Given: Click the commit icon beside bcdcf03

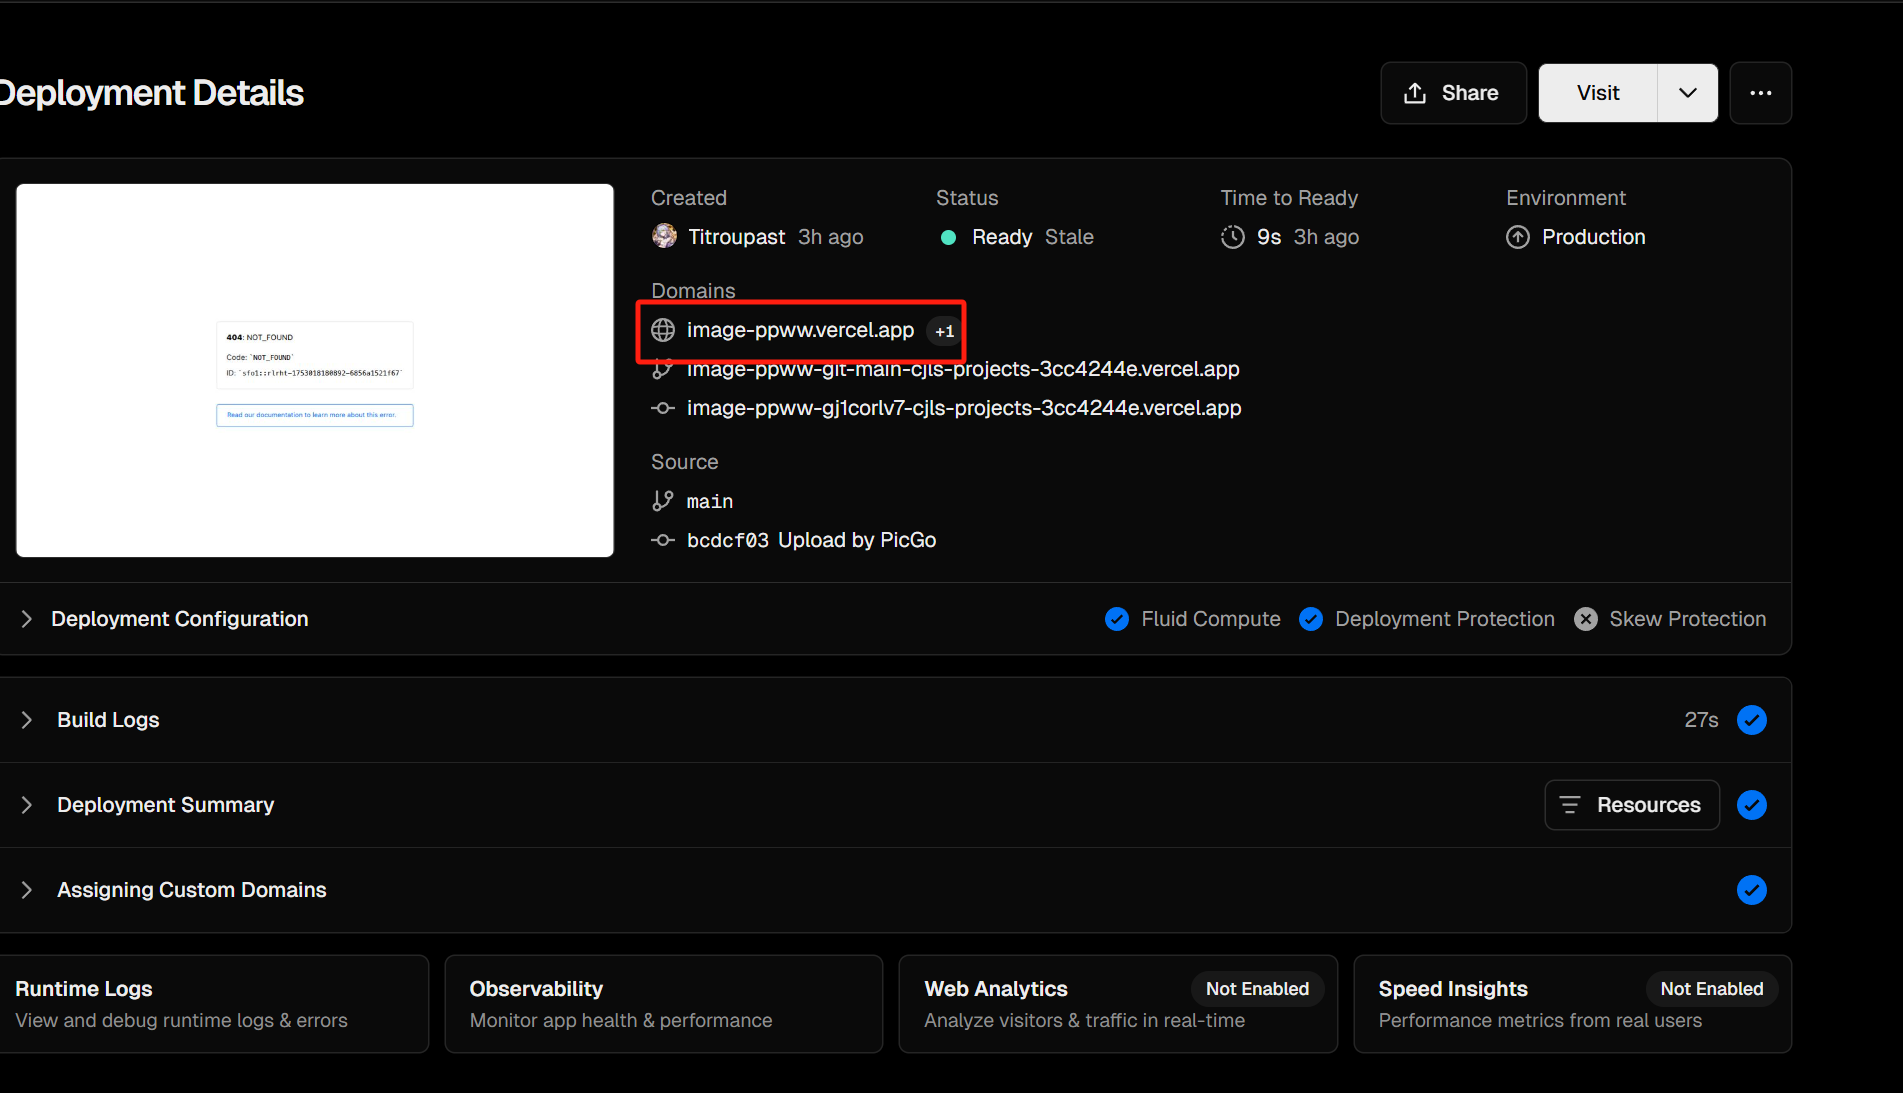Looking at the screenshot, I should 662,540.
